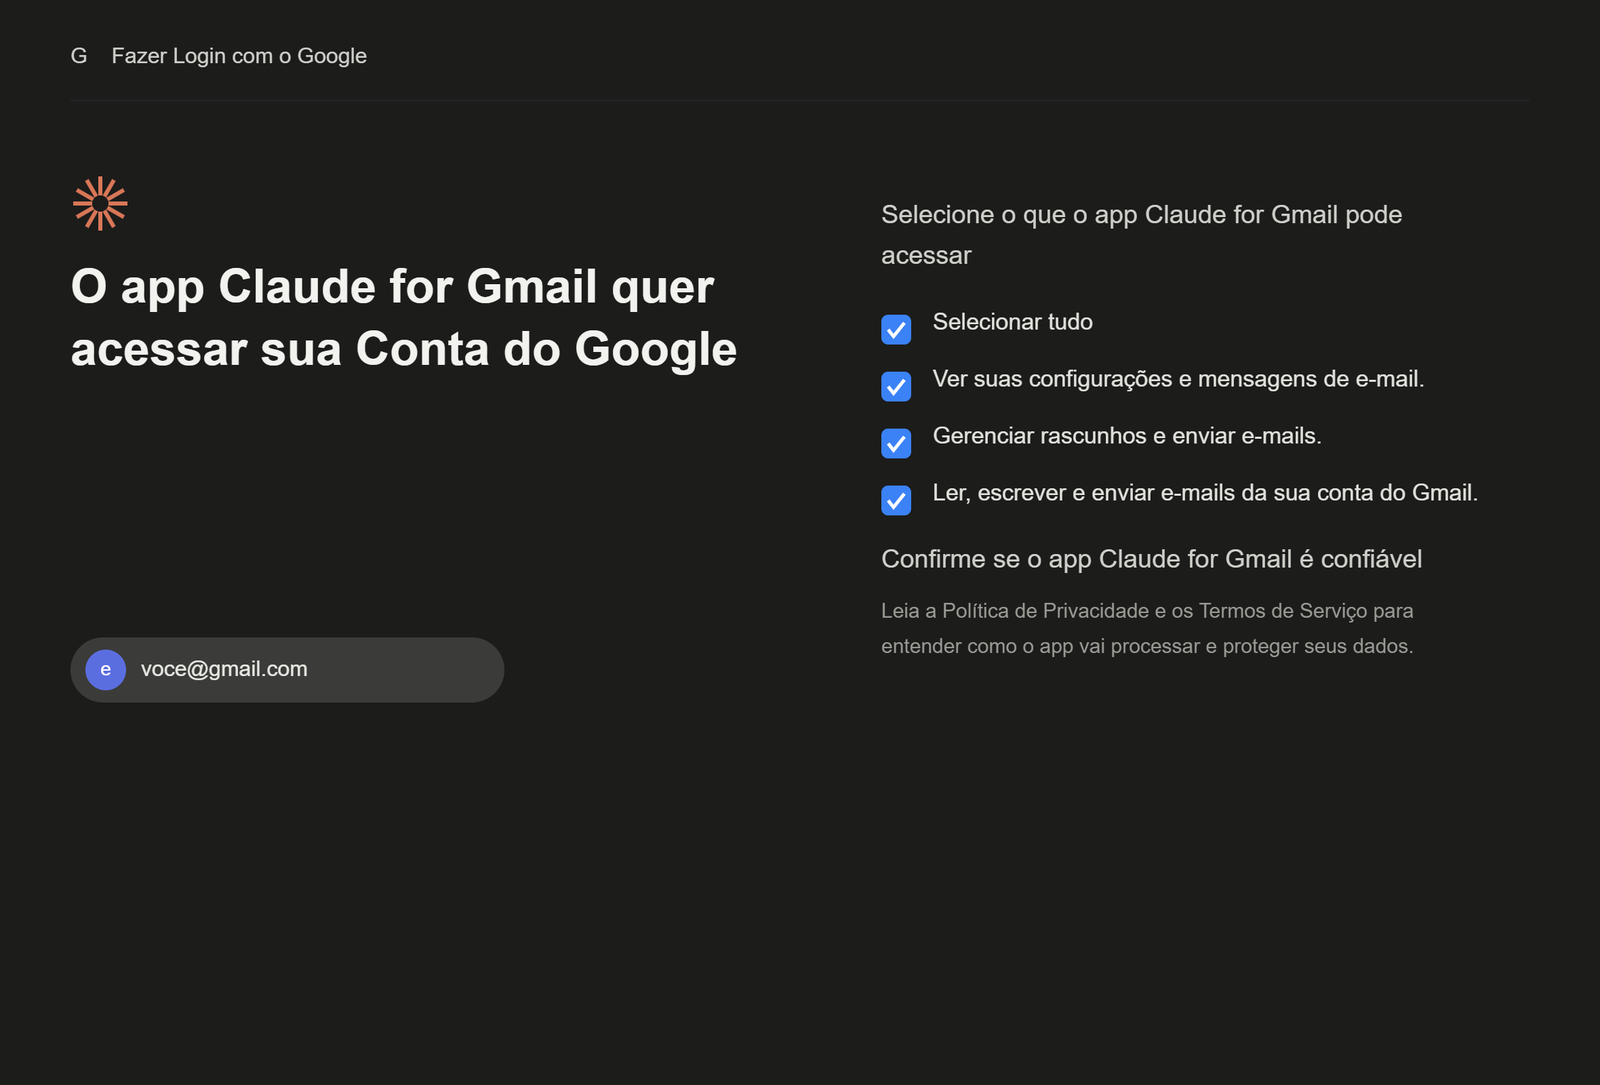Toggle Ver suas configurações e mensagens checkbox

click(896, 386)
